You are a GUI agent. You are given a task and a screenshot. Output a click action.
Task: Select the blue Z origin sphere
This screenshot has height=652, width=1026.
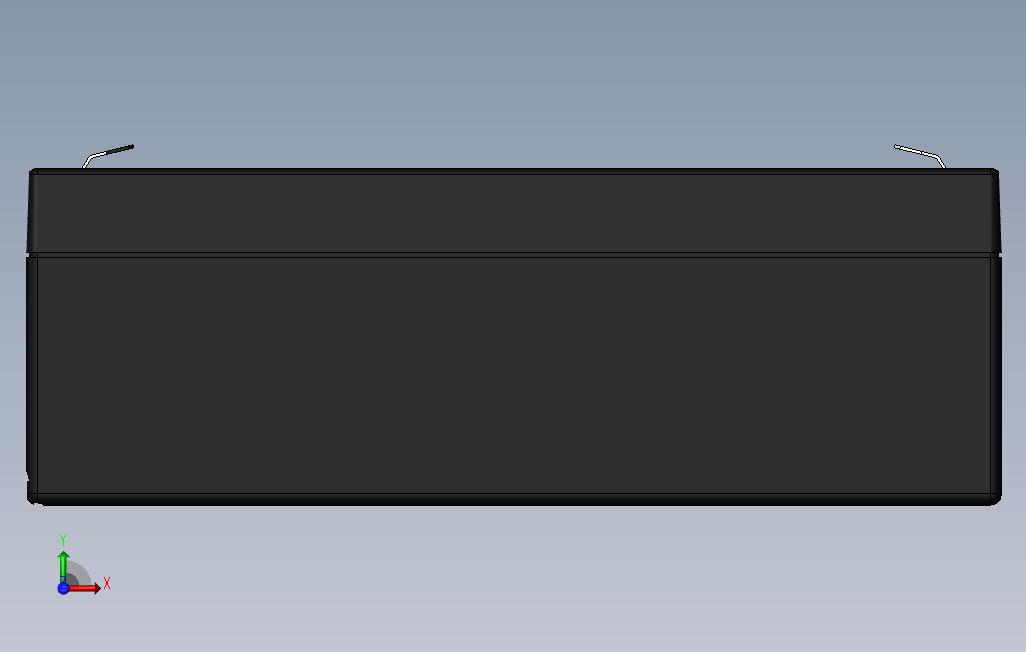(63, 588)
